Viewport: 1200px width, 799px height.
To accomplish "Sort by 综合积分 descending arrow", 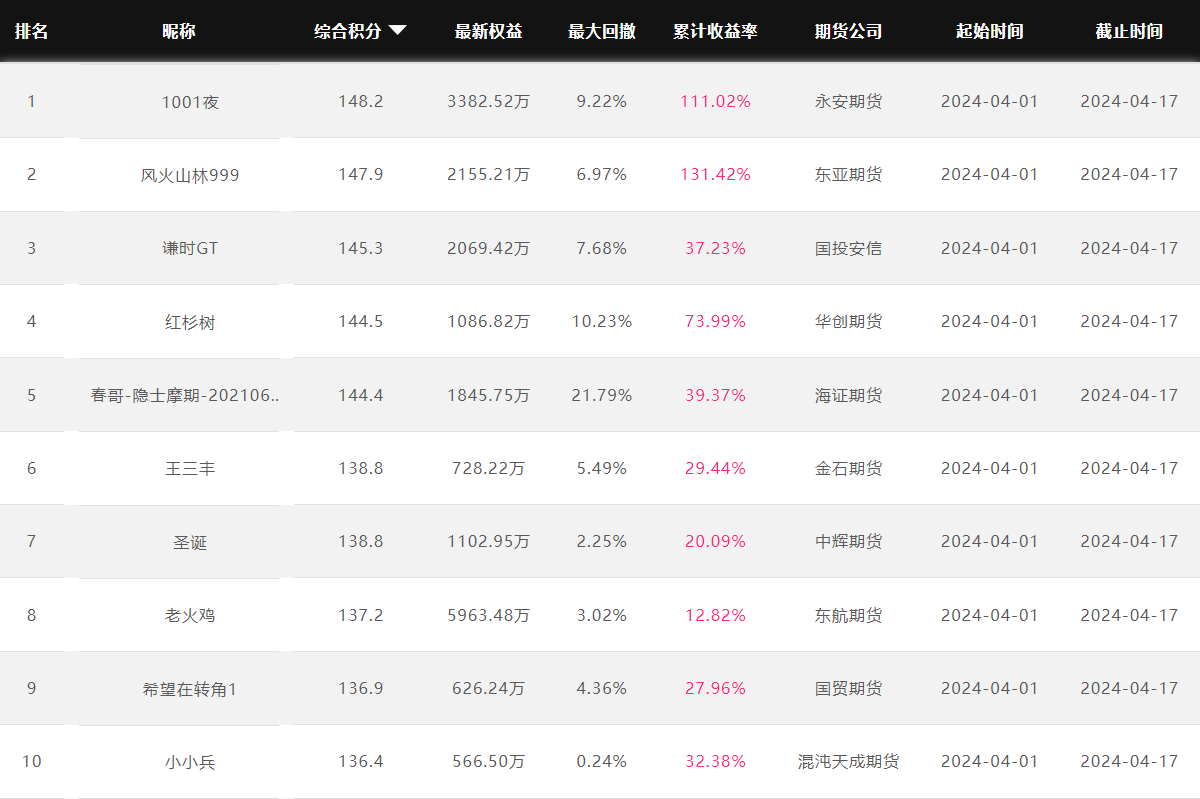I will click(x=398, y=31).
